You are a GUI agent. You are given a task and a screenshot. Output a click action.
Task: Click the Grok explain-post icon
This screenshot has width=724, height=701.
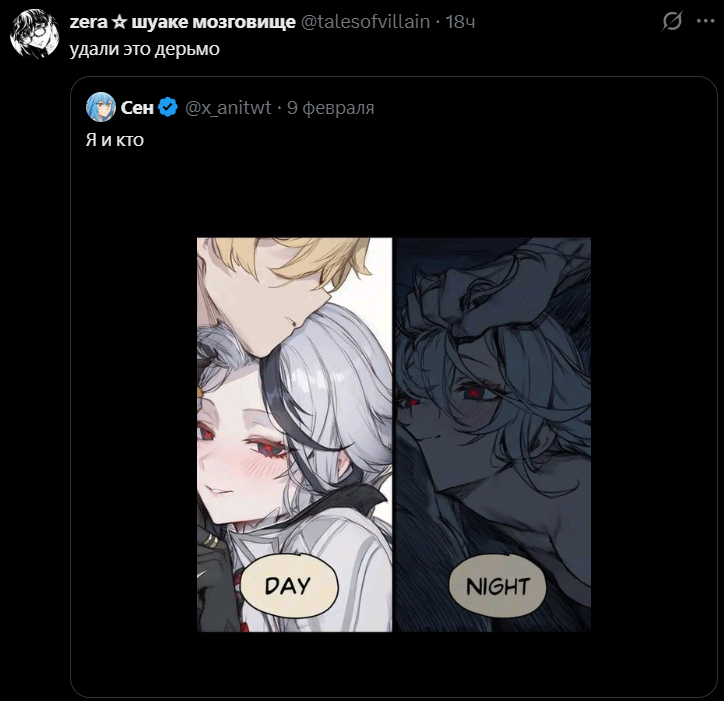click(x=672, y=21)
